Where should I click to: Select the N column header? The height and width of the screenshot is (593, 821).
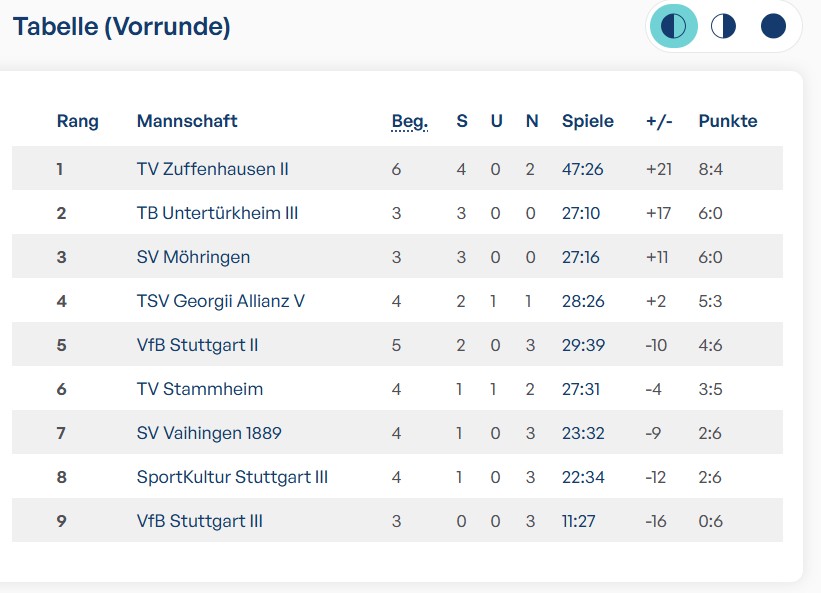point(531,121)
